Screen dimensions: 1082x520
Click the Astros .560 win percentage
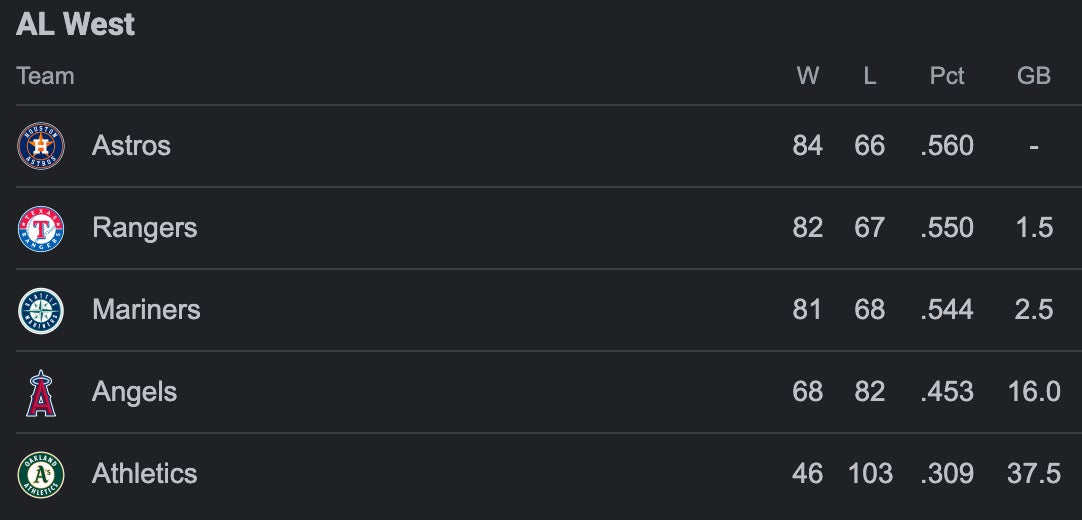click(947, 146)
